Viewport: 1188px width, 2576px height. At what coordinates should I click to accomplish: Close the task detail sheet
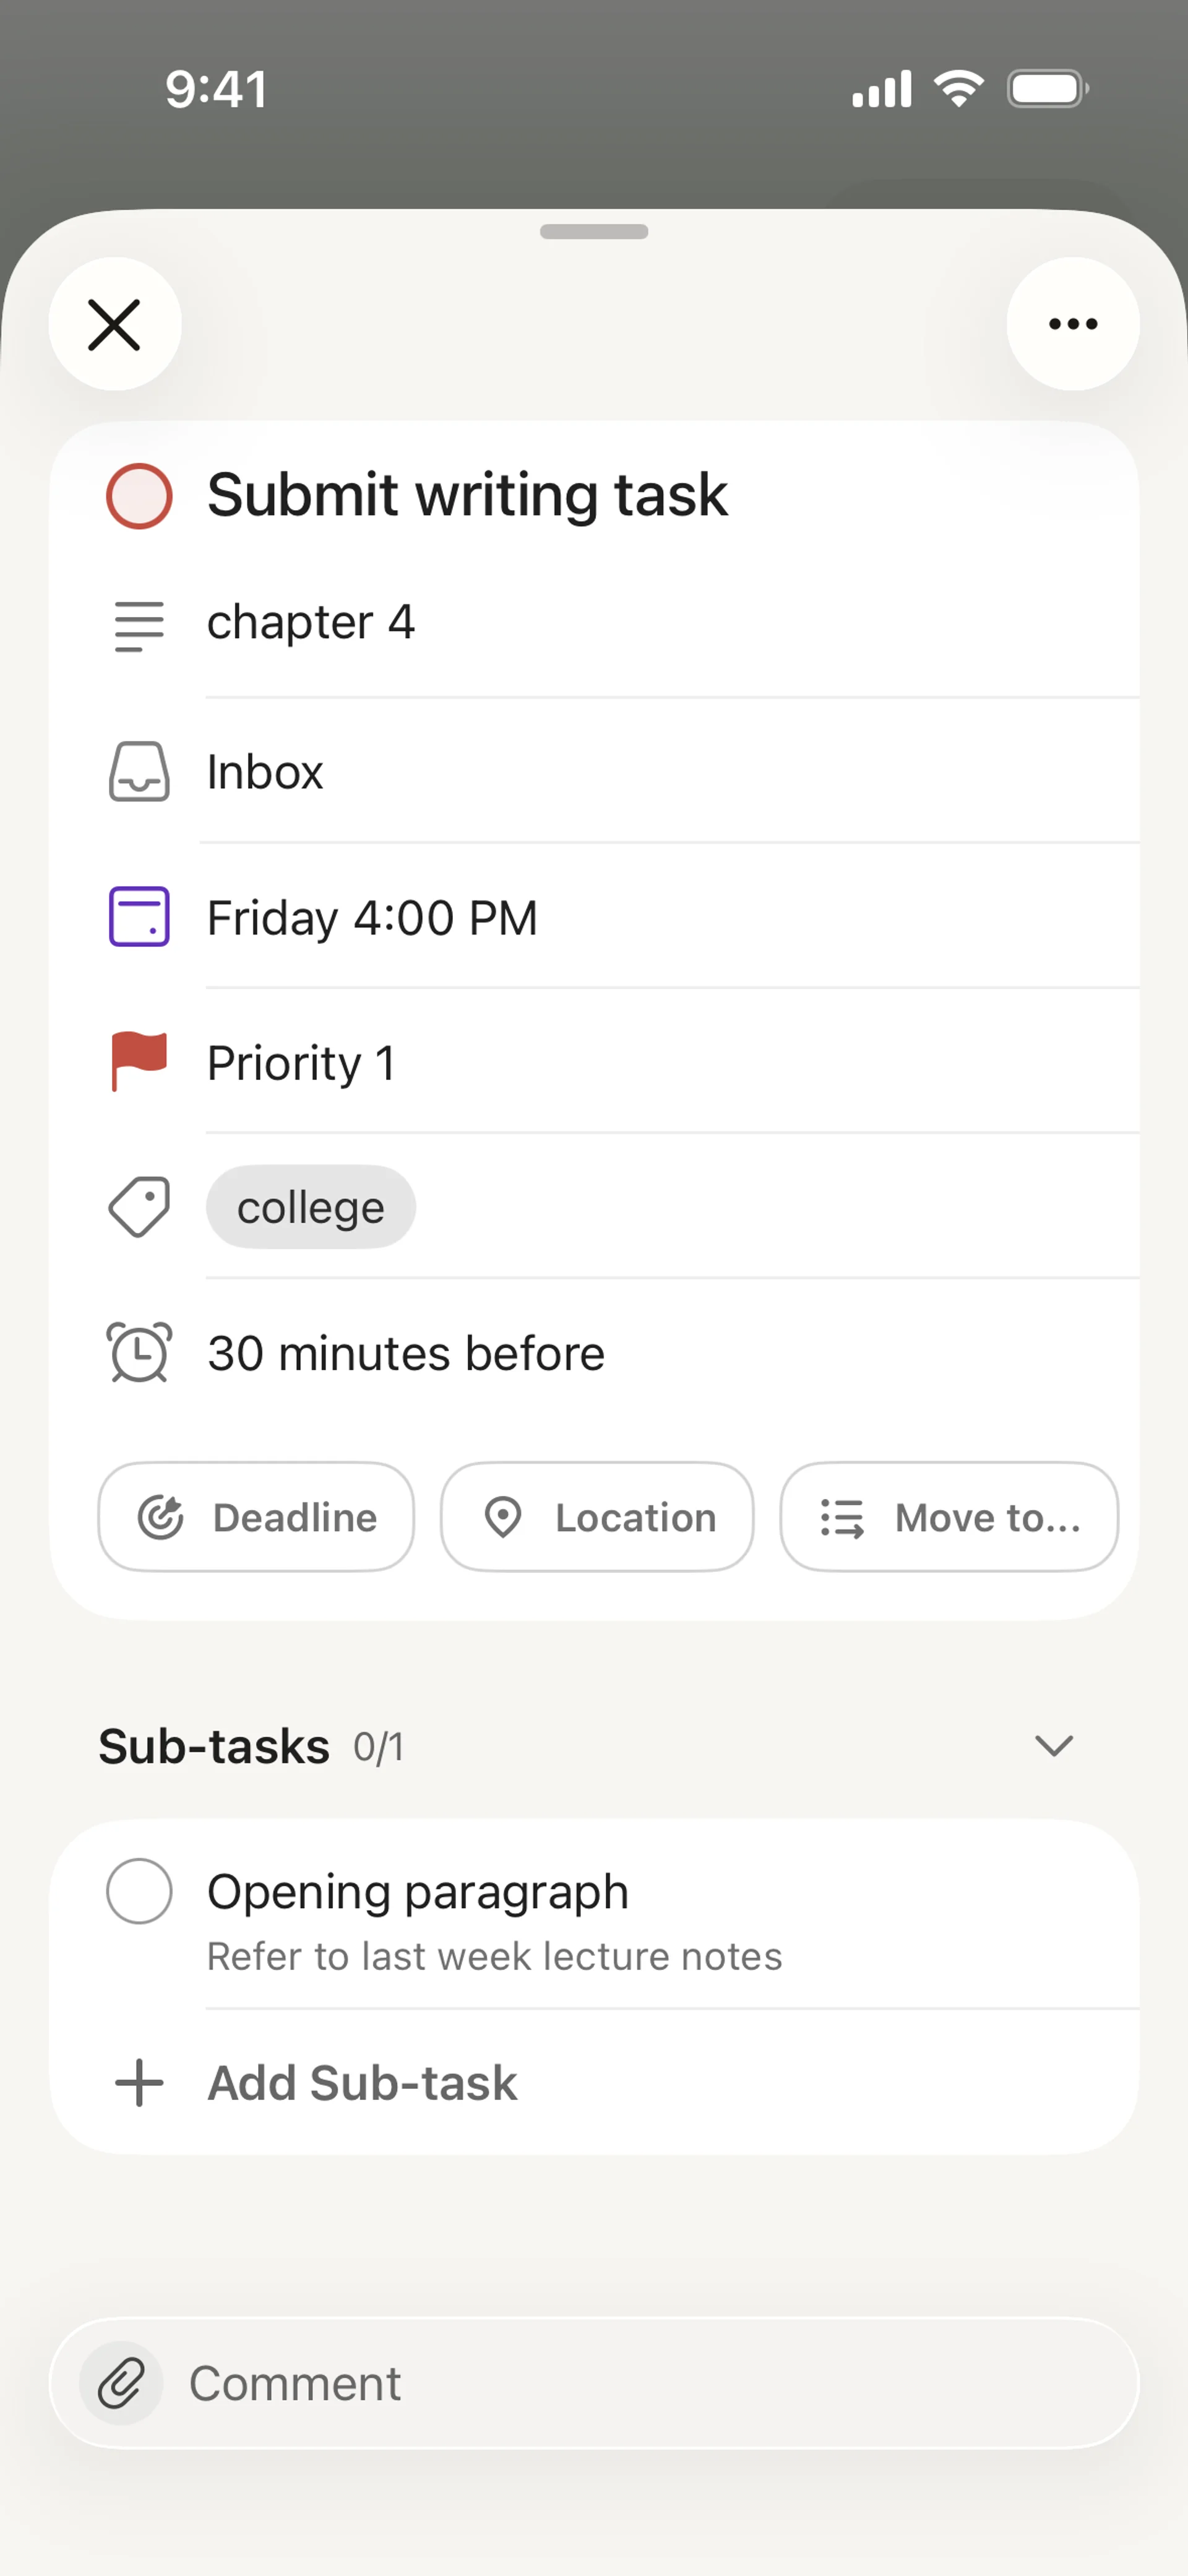(115, 324)
